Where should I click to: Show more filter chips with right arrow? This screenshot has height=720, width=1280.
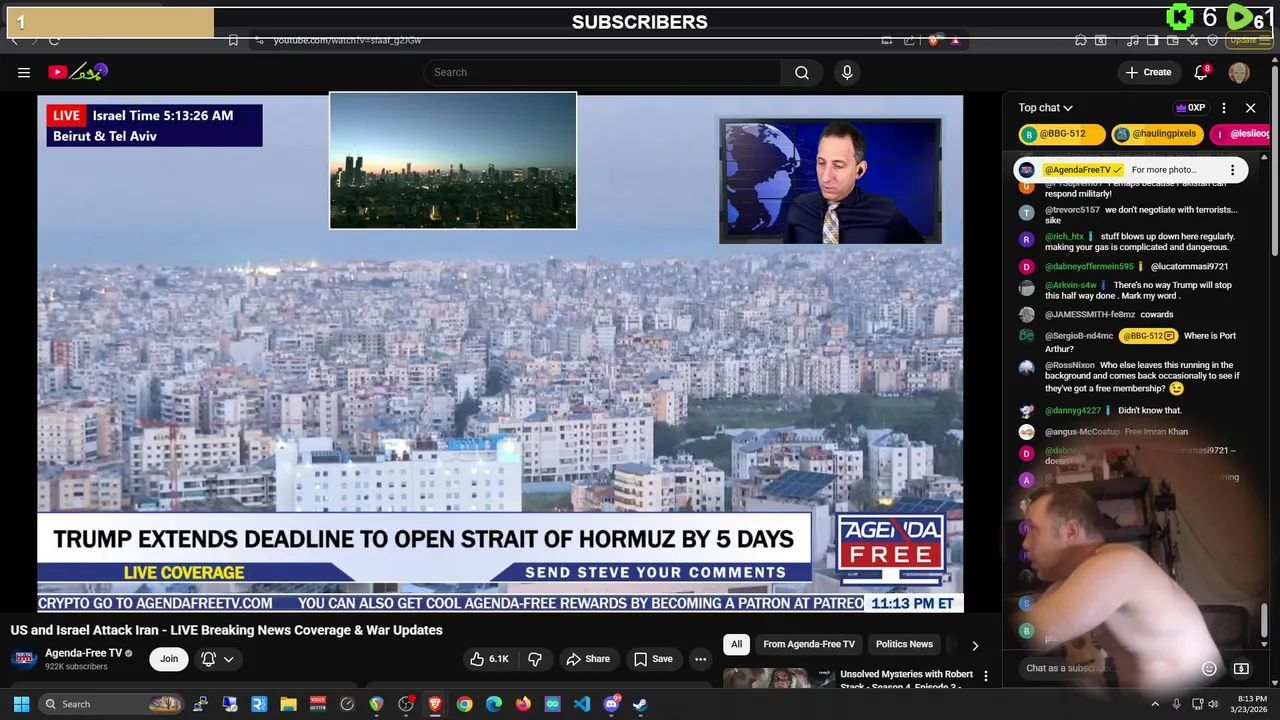(975, 645)
